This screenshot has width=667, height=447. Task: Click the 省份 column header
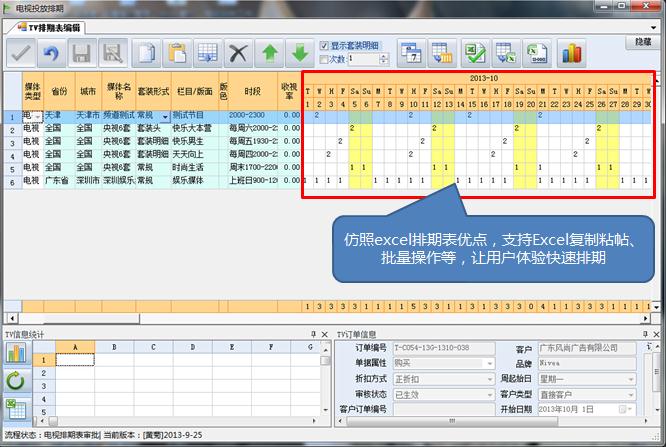pos(59,91)
